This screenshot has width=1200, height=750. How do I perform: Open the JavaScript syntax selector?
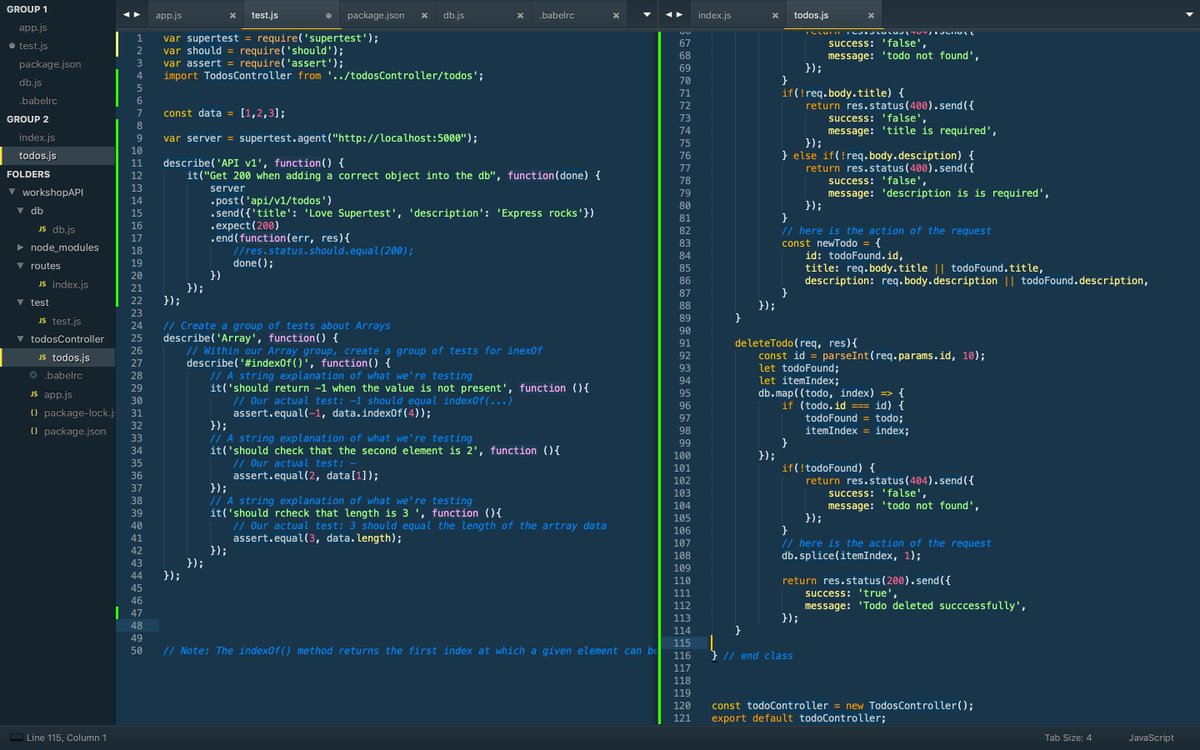(1151, 738)
